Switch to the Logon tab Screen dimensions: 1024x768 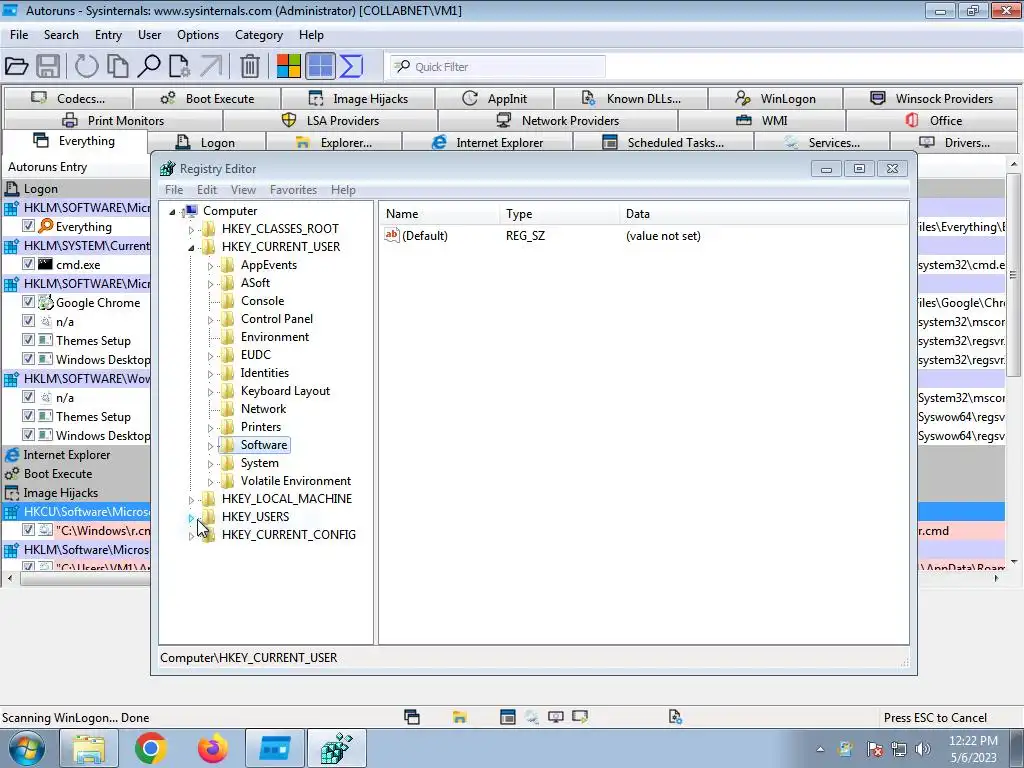click(206, 142)
